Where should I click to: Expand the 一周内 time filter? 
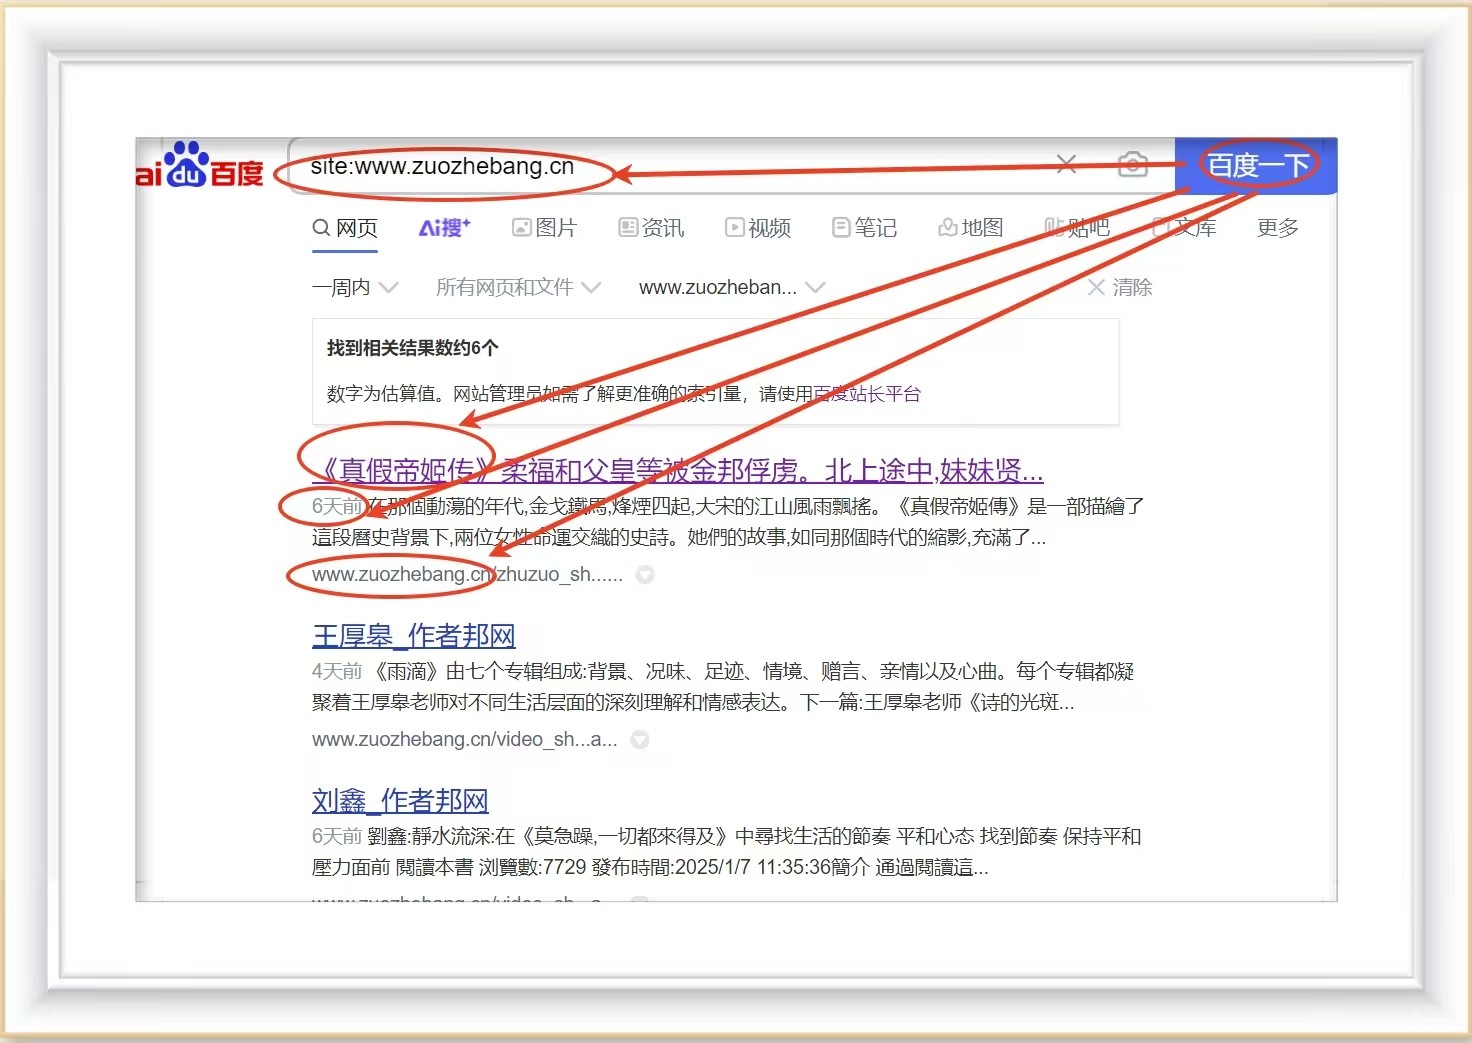click(x=355, y=288)
